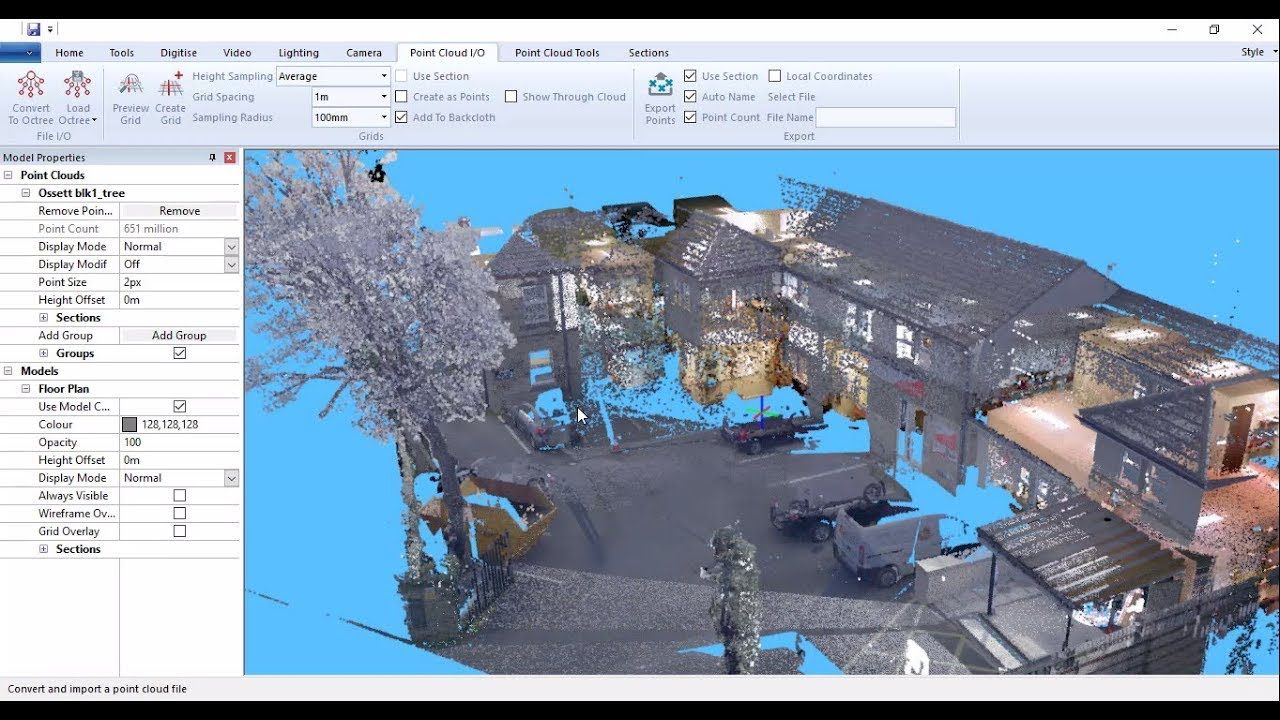The height and width of the screenshot is (720, 1280).
Task: Switch to the Point Cloud Tools tab
Action: click(557, 52)
